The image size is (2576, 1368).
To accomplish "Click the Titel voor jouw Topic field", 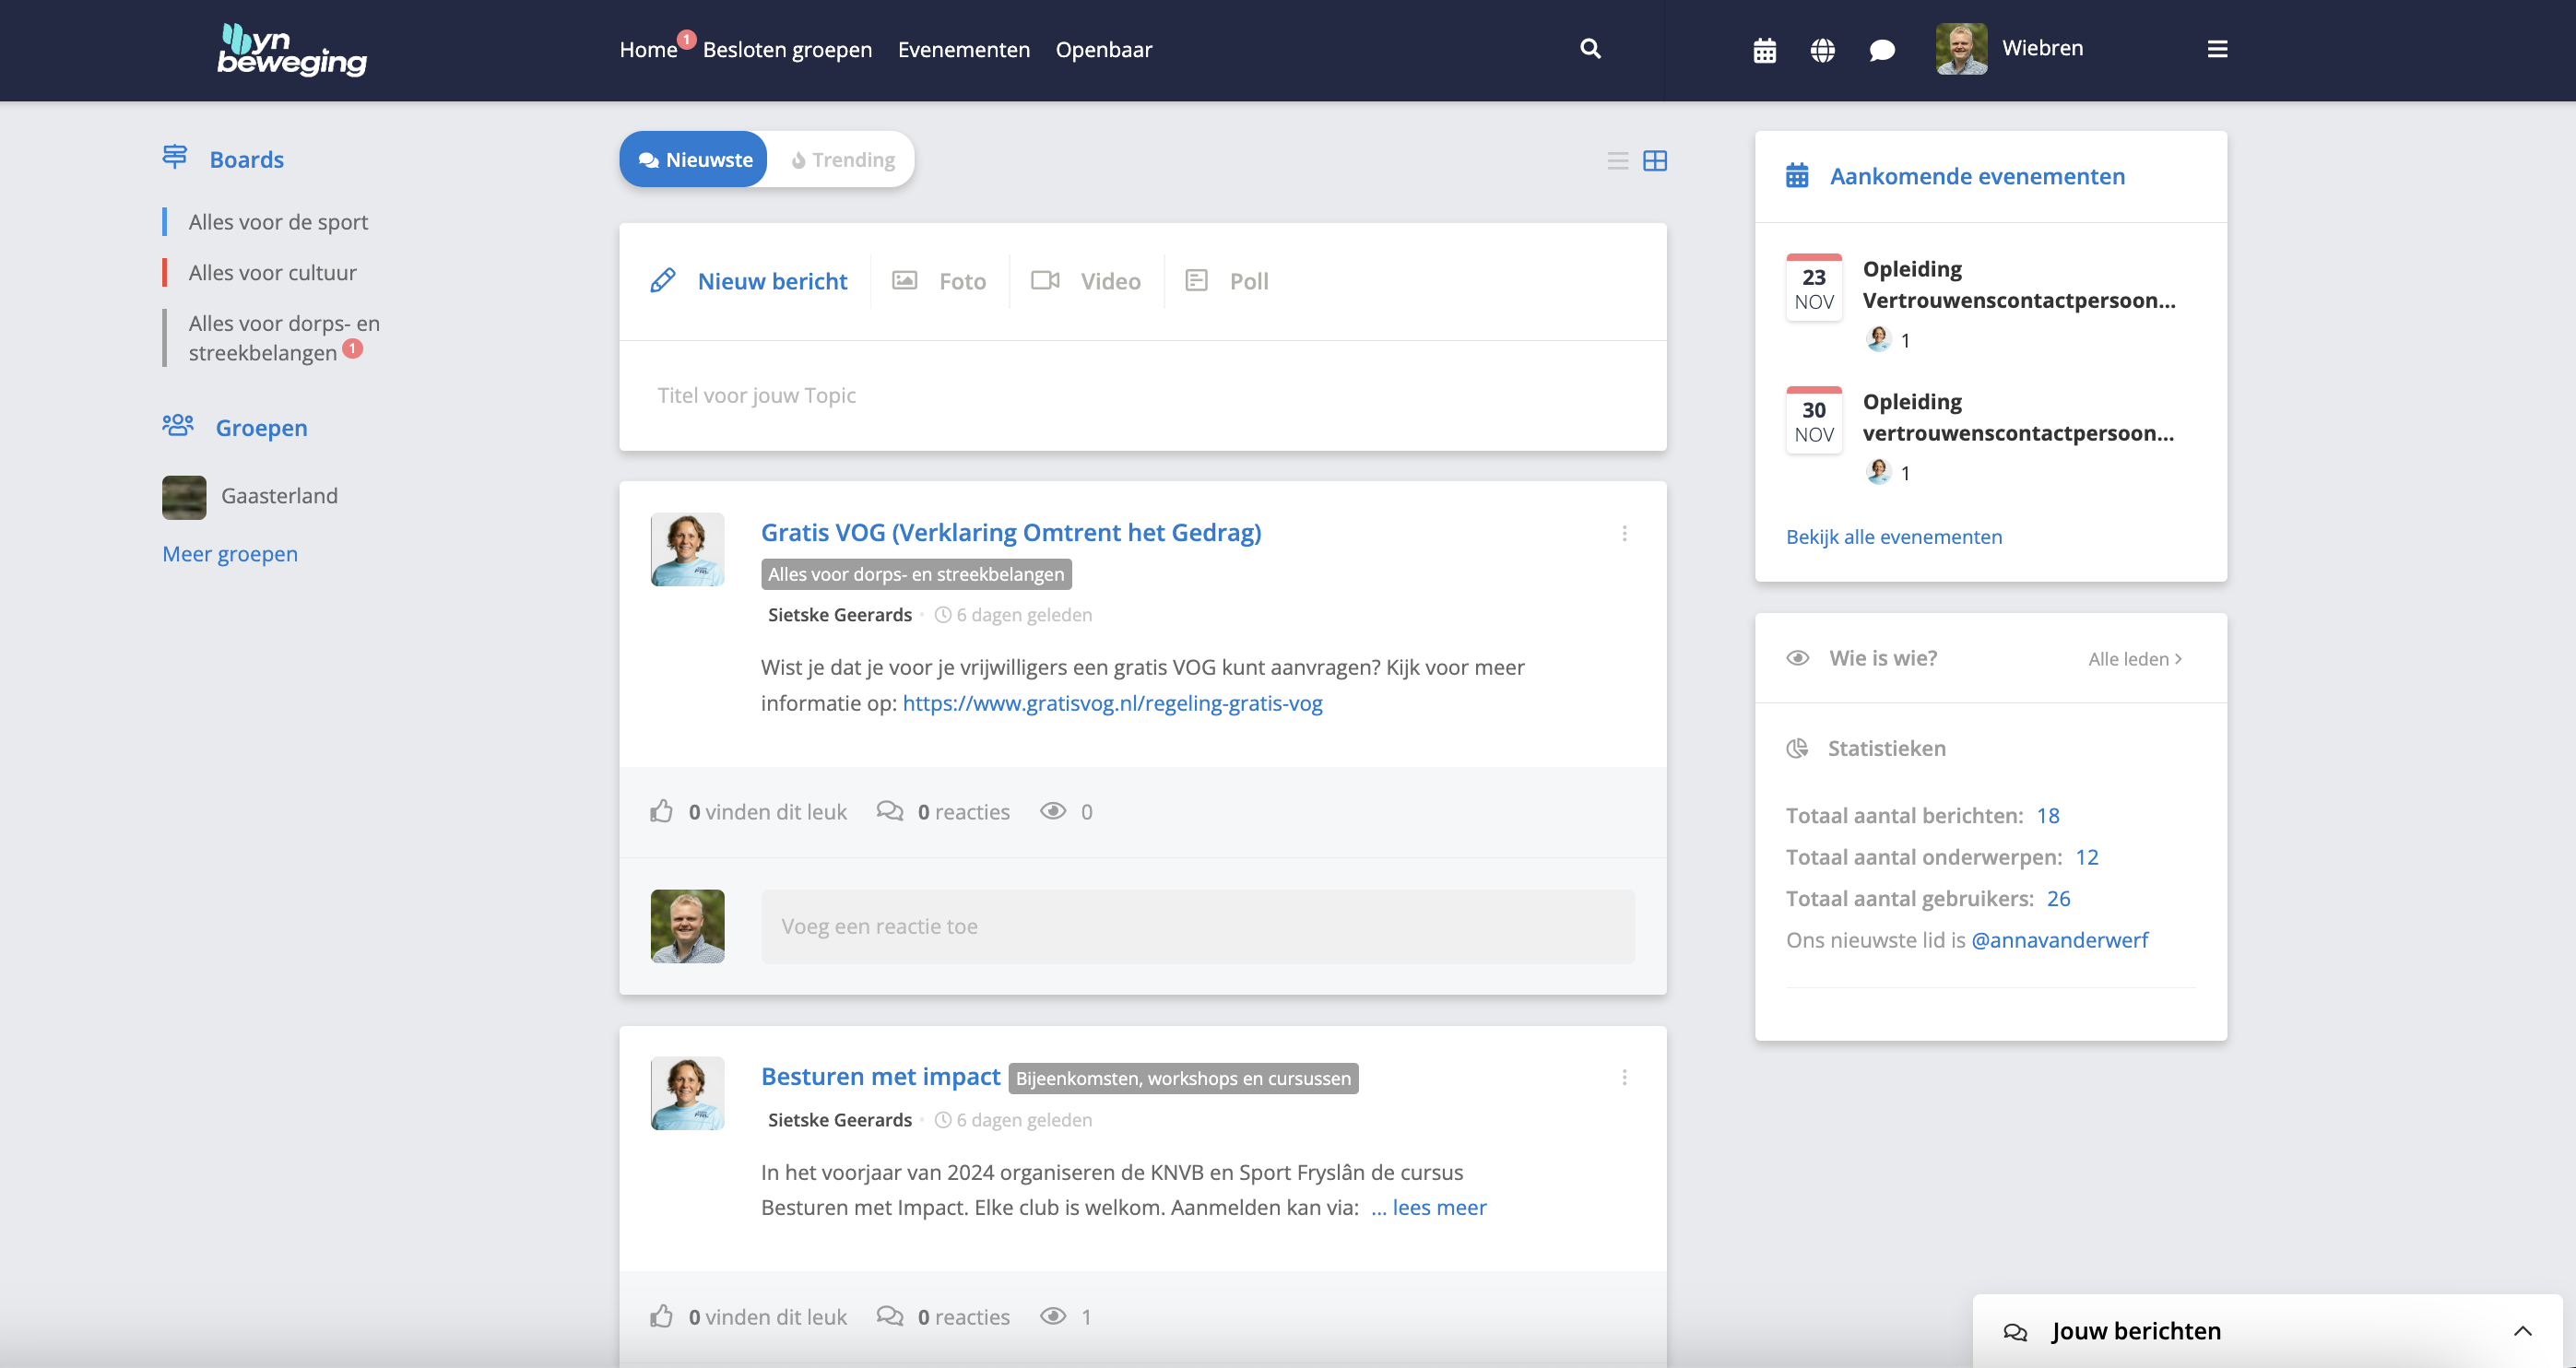I will [x=1143, y=395].
